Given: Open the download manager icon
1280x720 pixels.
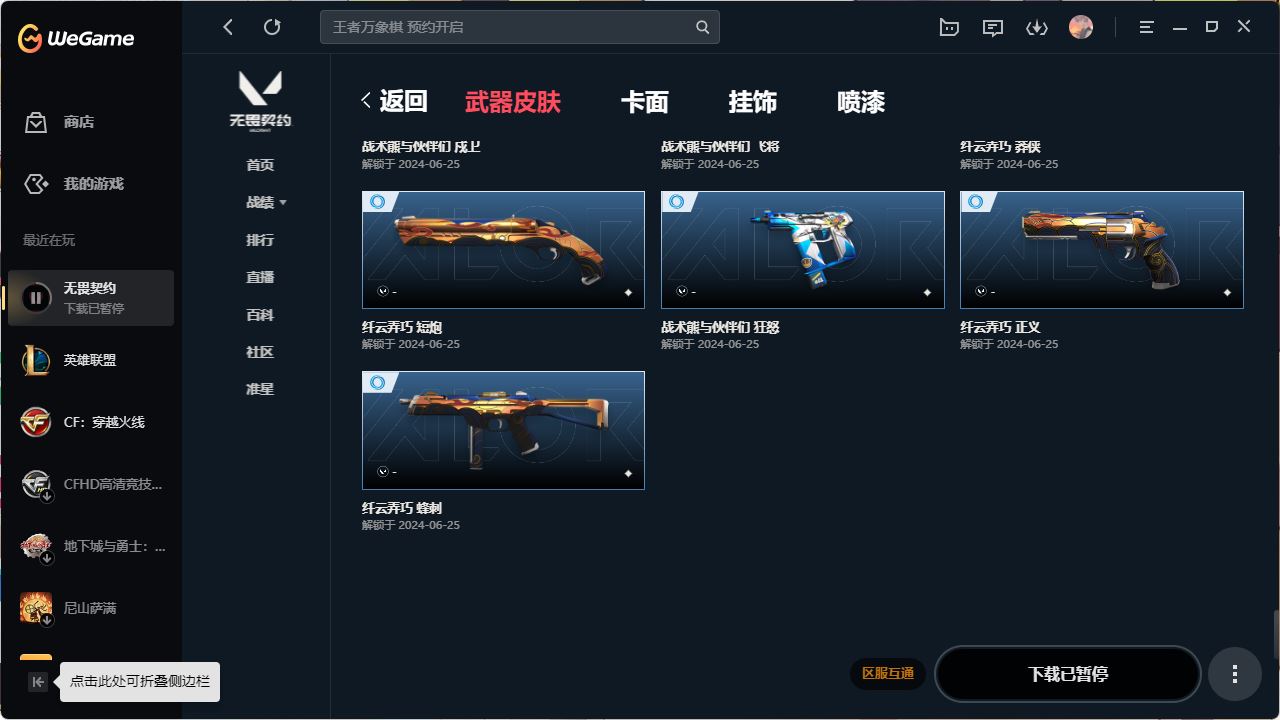Looking at the screenshot, I should [1037, 28].
